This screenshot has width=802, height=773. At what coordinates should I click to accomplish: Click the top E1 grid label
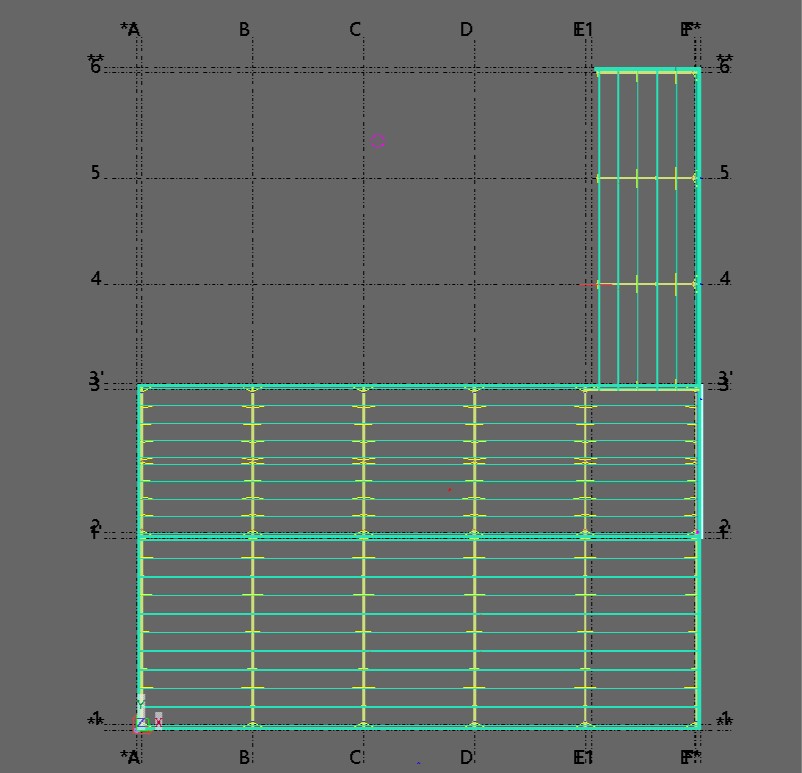tap(583, 30)
